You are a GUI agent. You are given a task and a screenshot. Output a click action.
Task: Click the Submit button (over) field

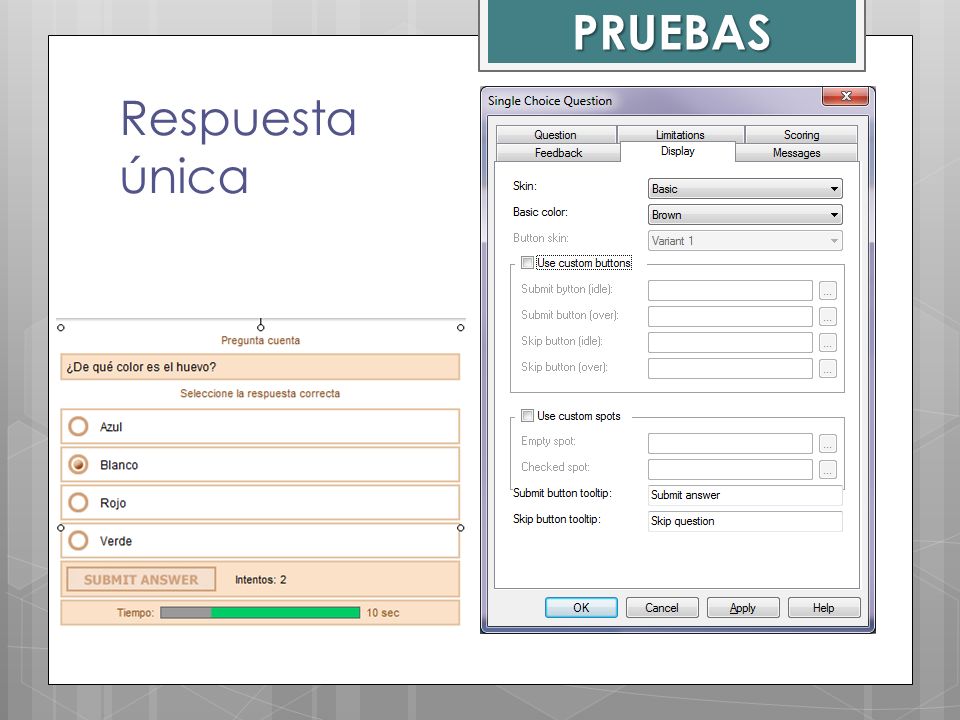pos(730,317)
